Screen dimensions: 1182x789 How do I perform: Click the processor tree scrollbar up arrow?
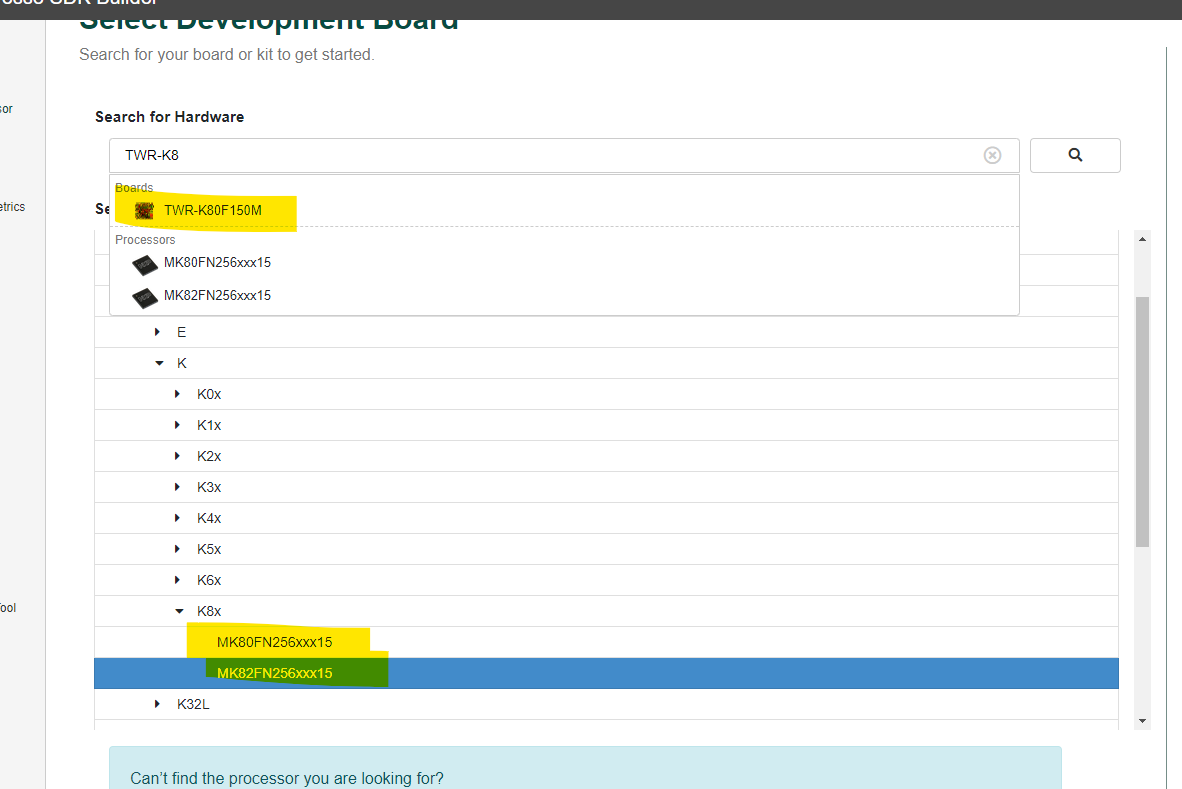click(x=1142, y=239)
